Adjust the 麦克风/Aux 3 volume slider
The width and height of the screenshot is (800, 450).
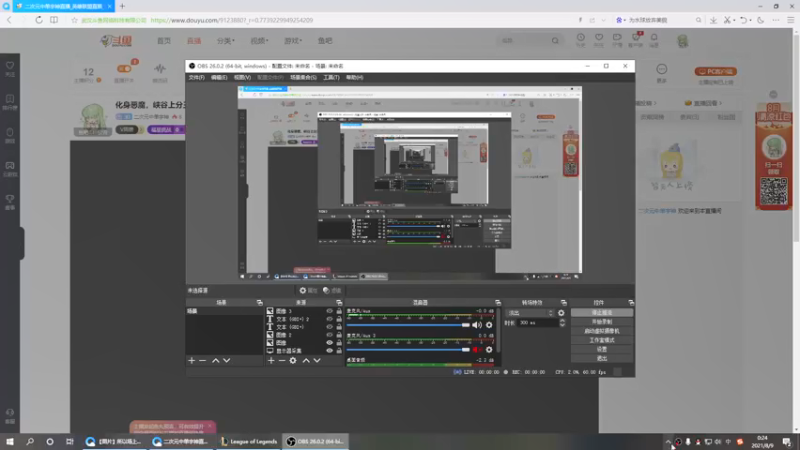408,349
